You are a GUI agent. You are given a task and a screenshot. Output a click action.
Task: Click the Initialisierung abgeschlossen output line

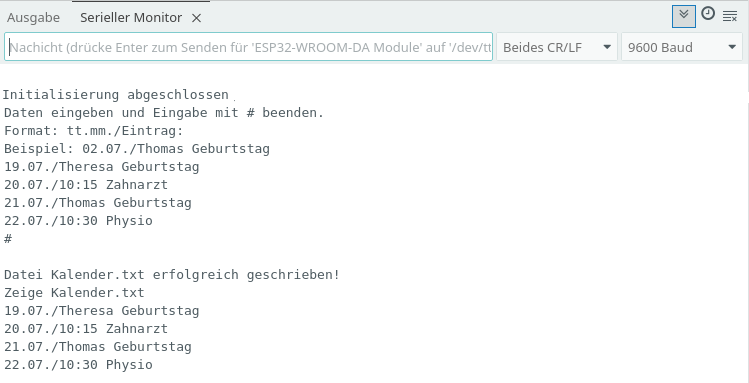116,95
